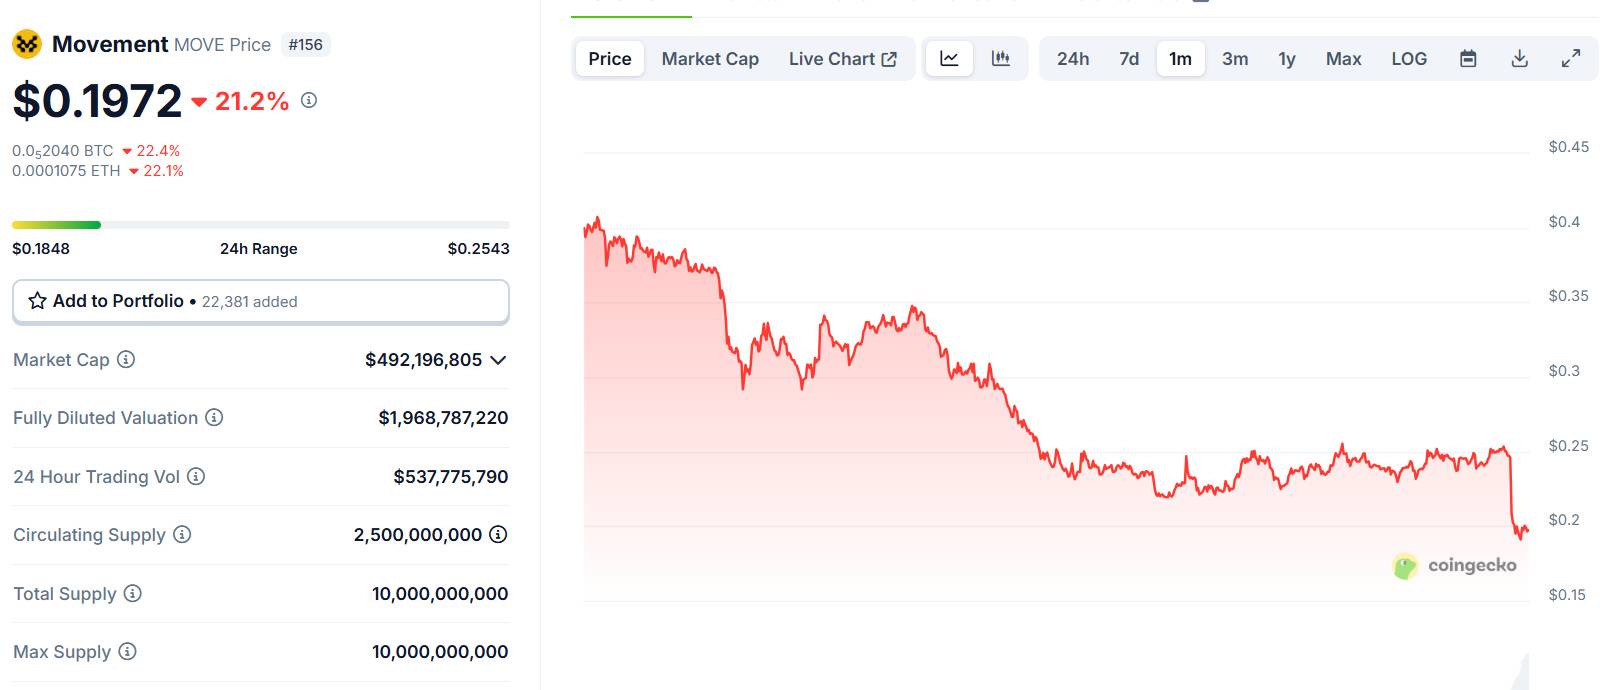Click the info icon next to Market Cap
This screenshot has height=690, width=1614.
126,359
